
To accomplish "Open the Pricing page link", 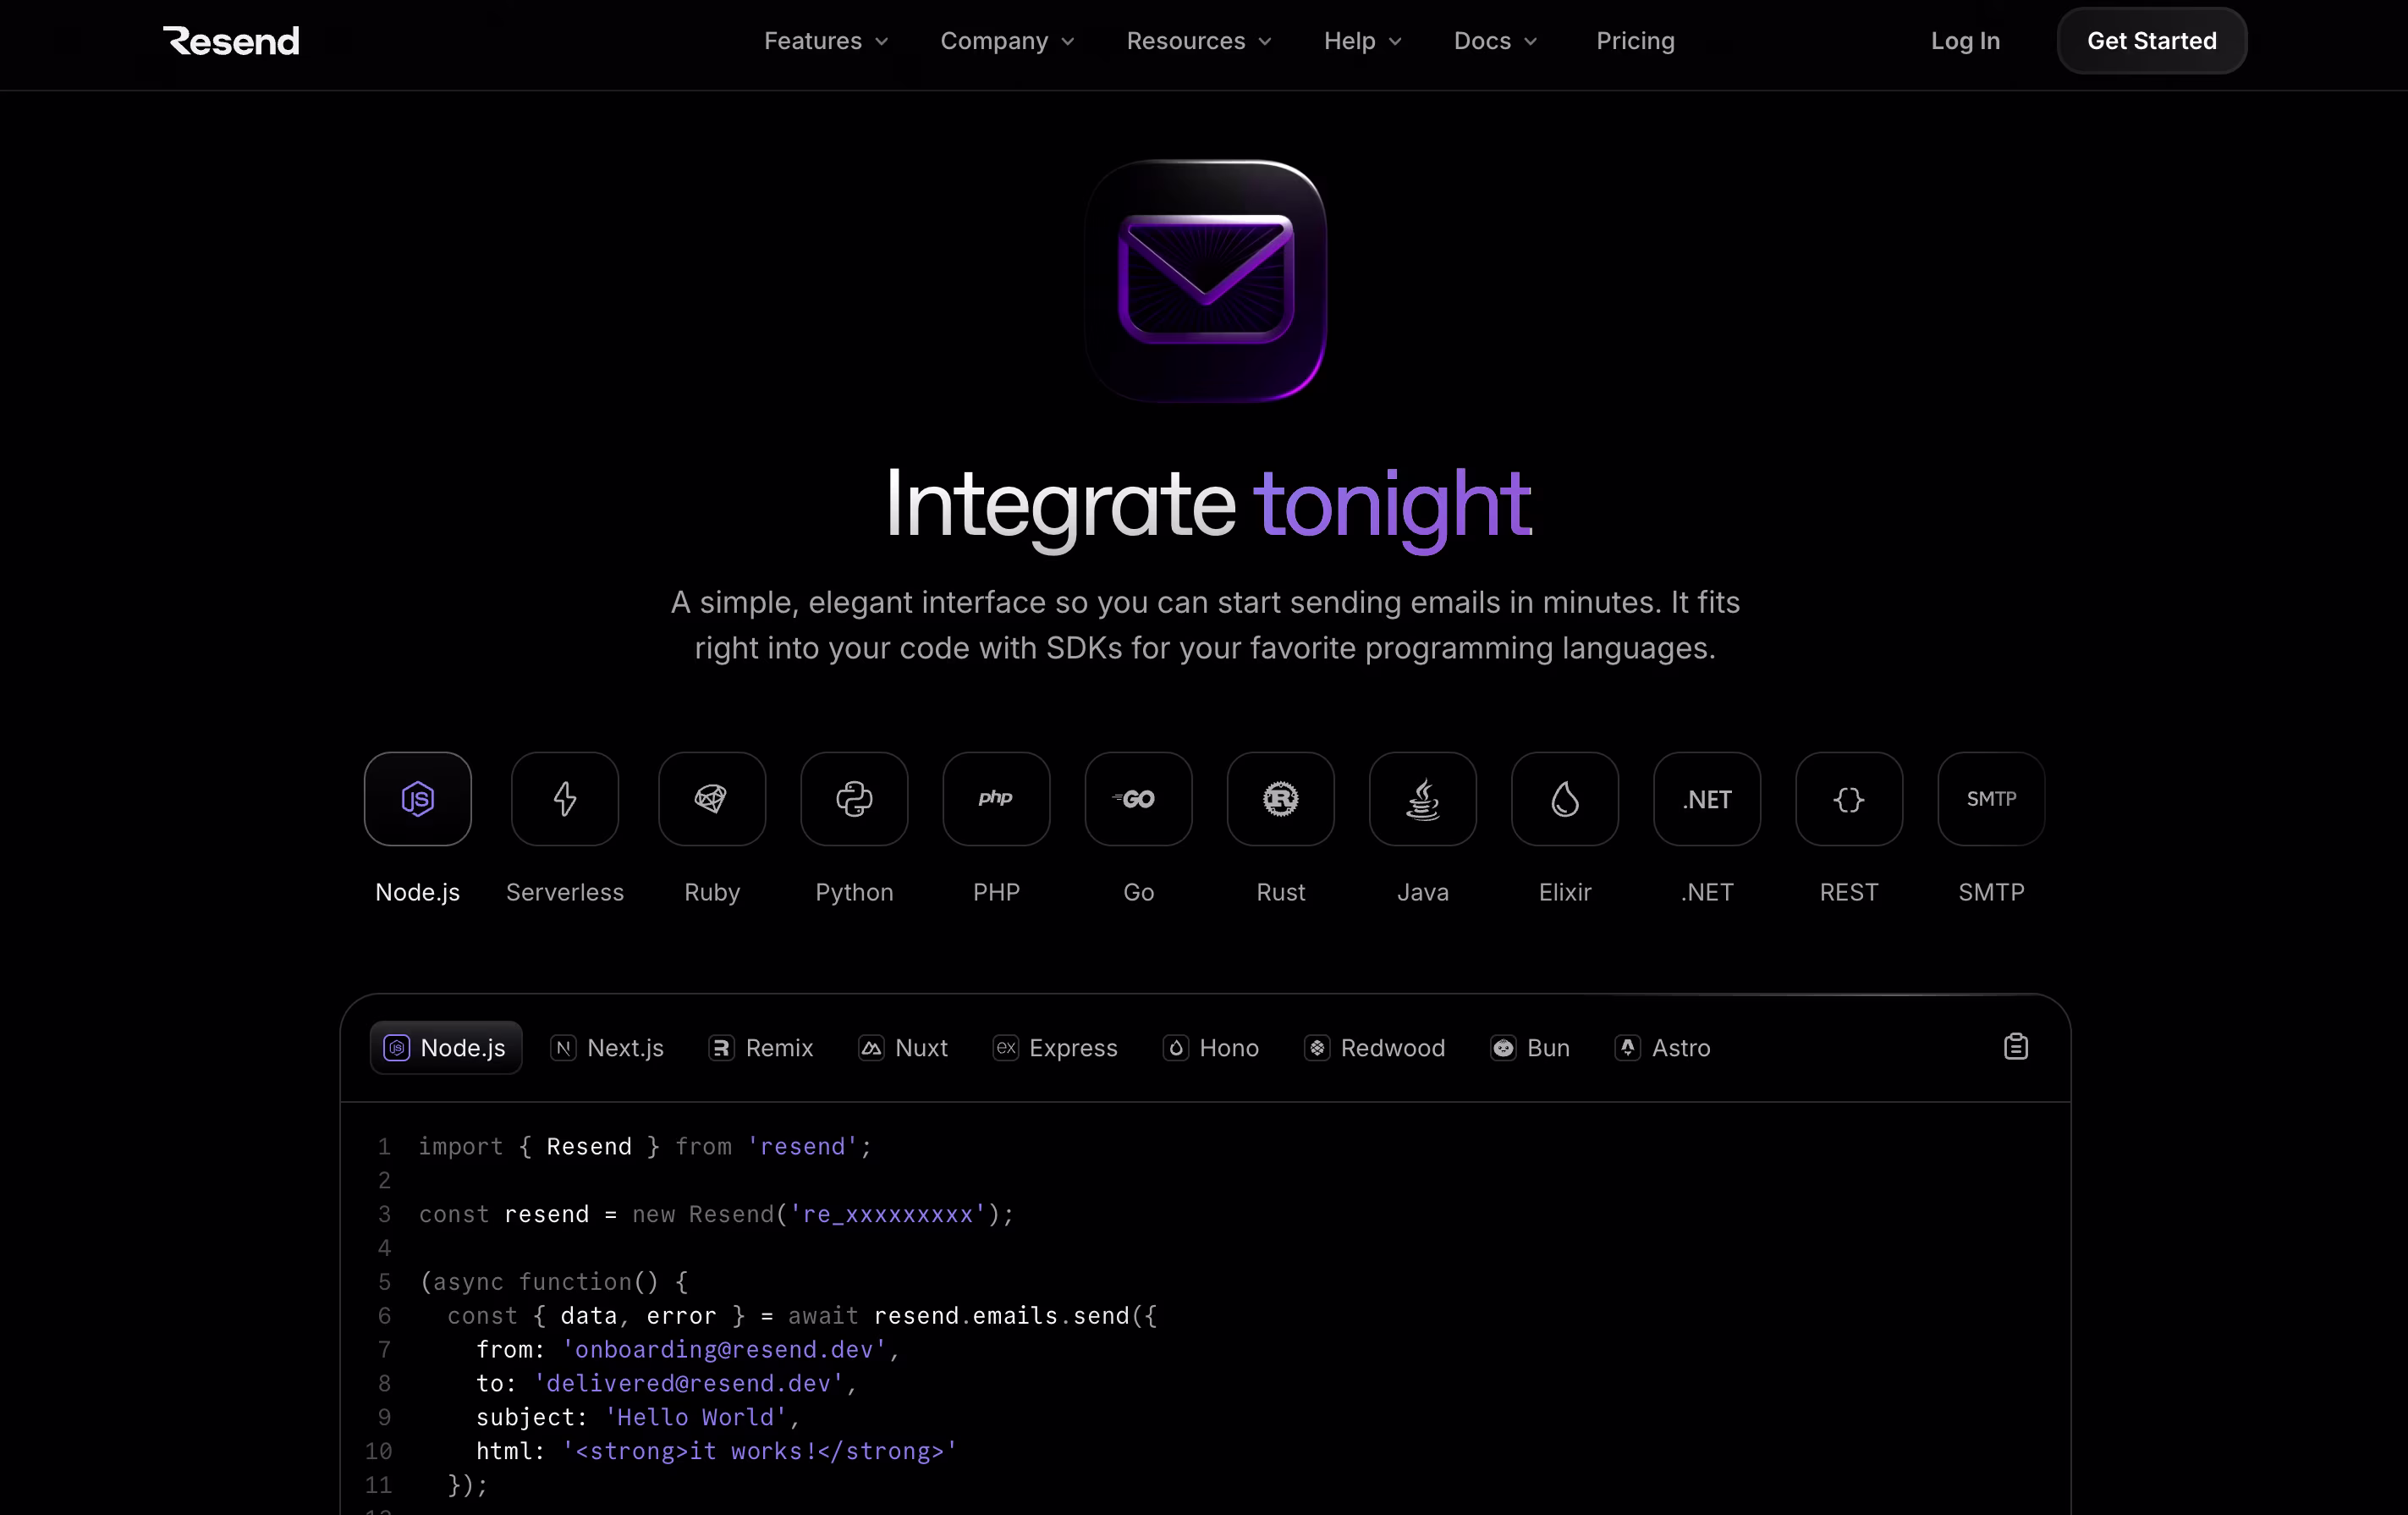I will [1634, 41].
